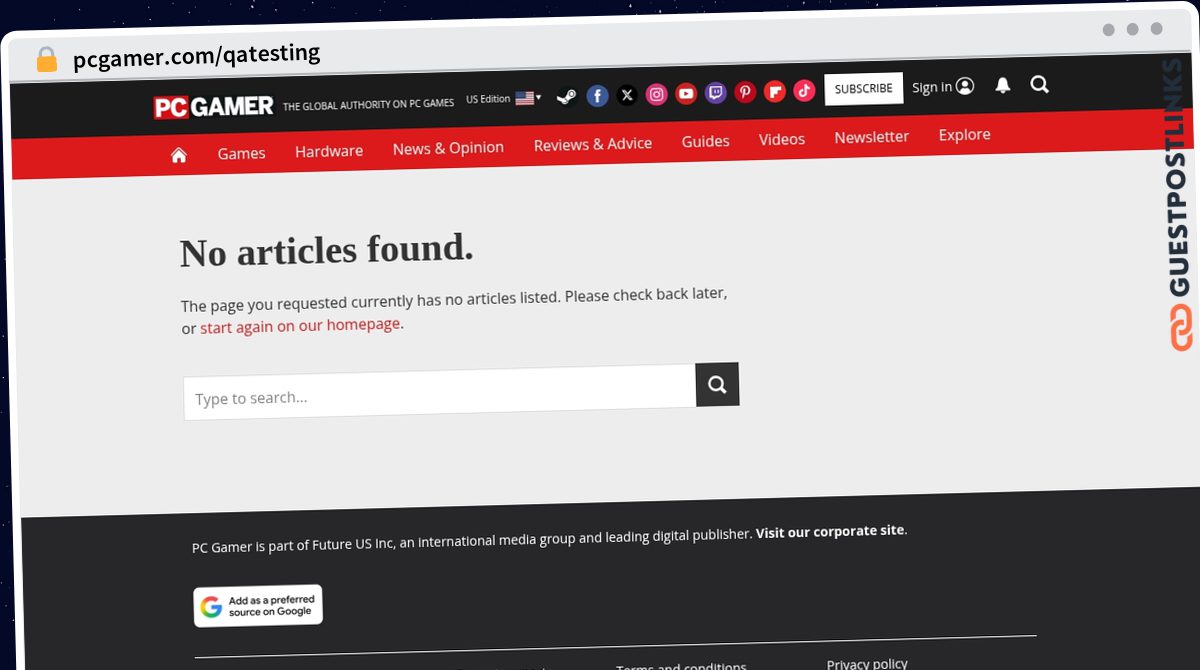Image resolution: width=1200 pixels, height=670 pixels.
Task: Go to the Home icon in navigation bar
Action: tap(179, 155)
